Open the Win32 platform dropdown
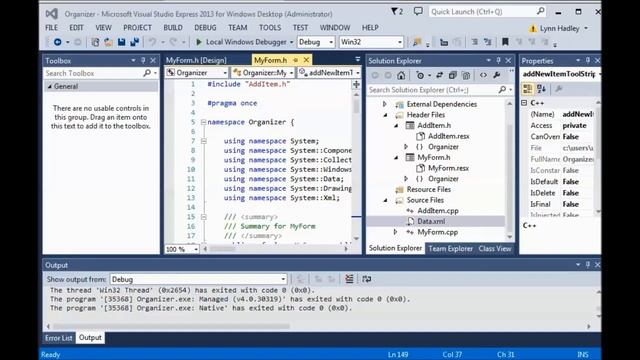Viewport: 640px width, 360px height. 371,42
